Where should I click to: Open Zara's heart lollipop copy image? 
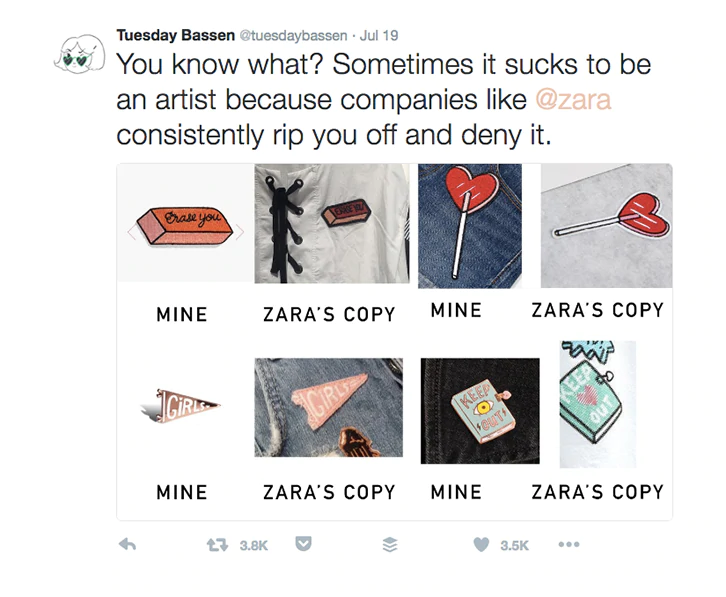pos(606,226)
